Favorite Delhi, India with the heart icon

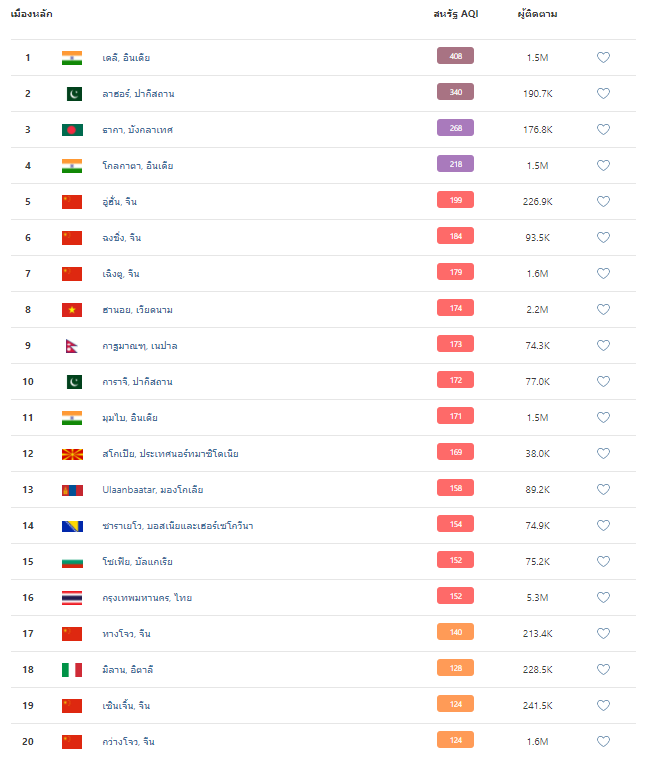tap(603, 58)
